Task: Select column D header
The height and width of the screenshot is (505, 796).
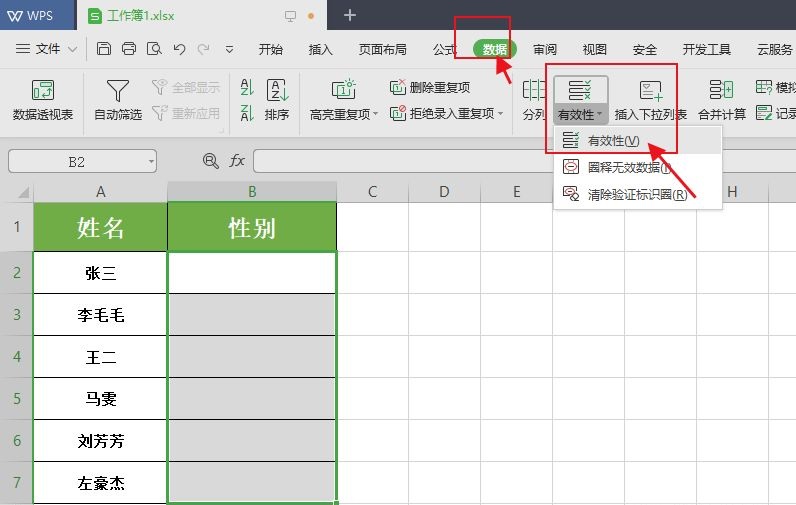Action: pos(444,192)
